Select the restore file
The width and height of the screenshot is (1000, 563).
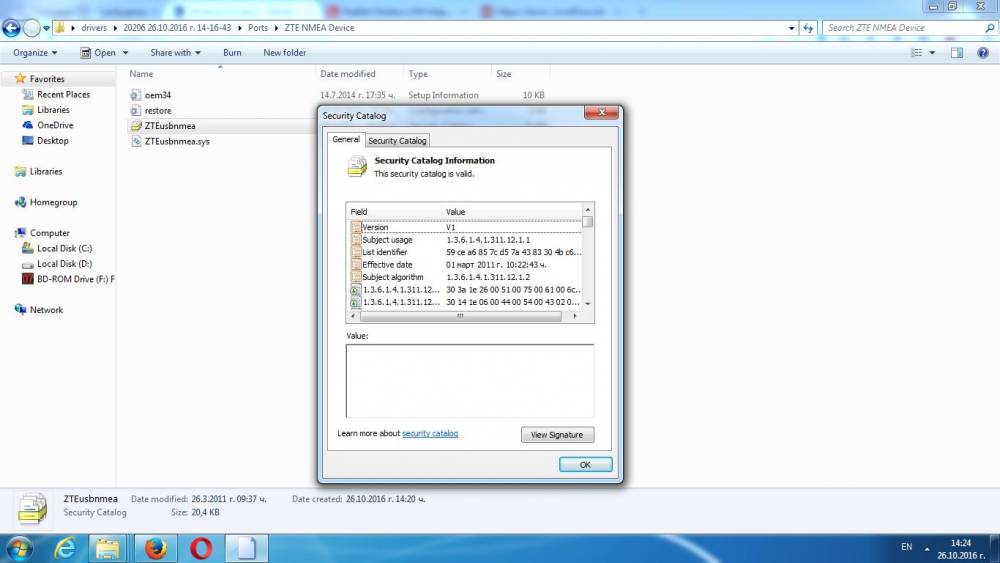tap(158, 110)
